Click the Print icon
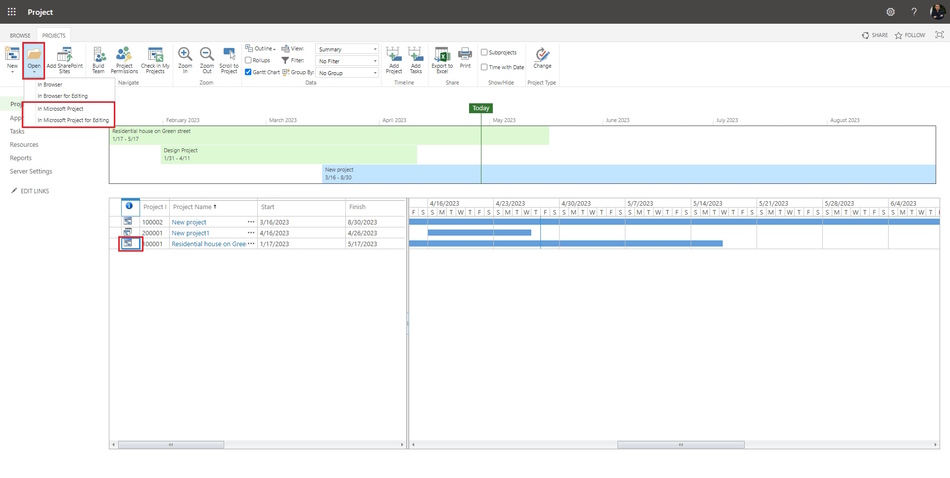 click(x=465, y=53)
